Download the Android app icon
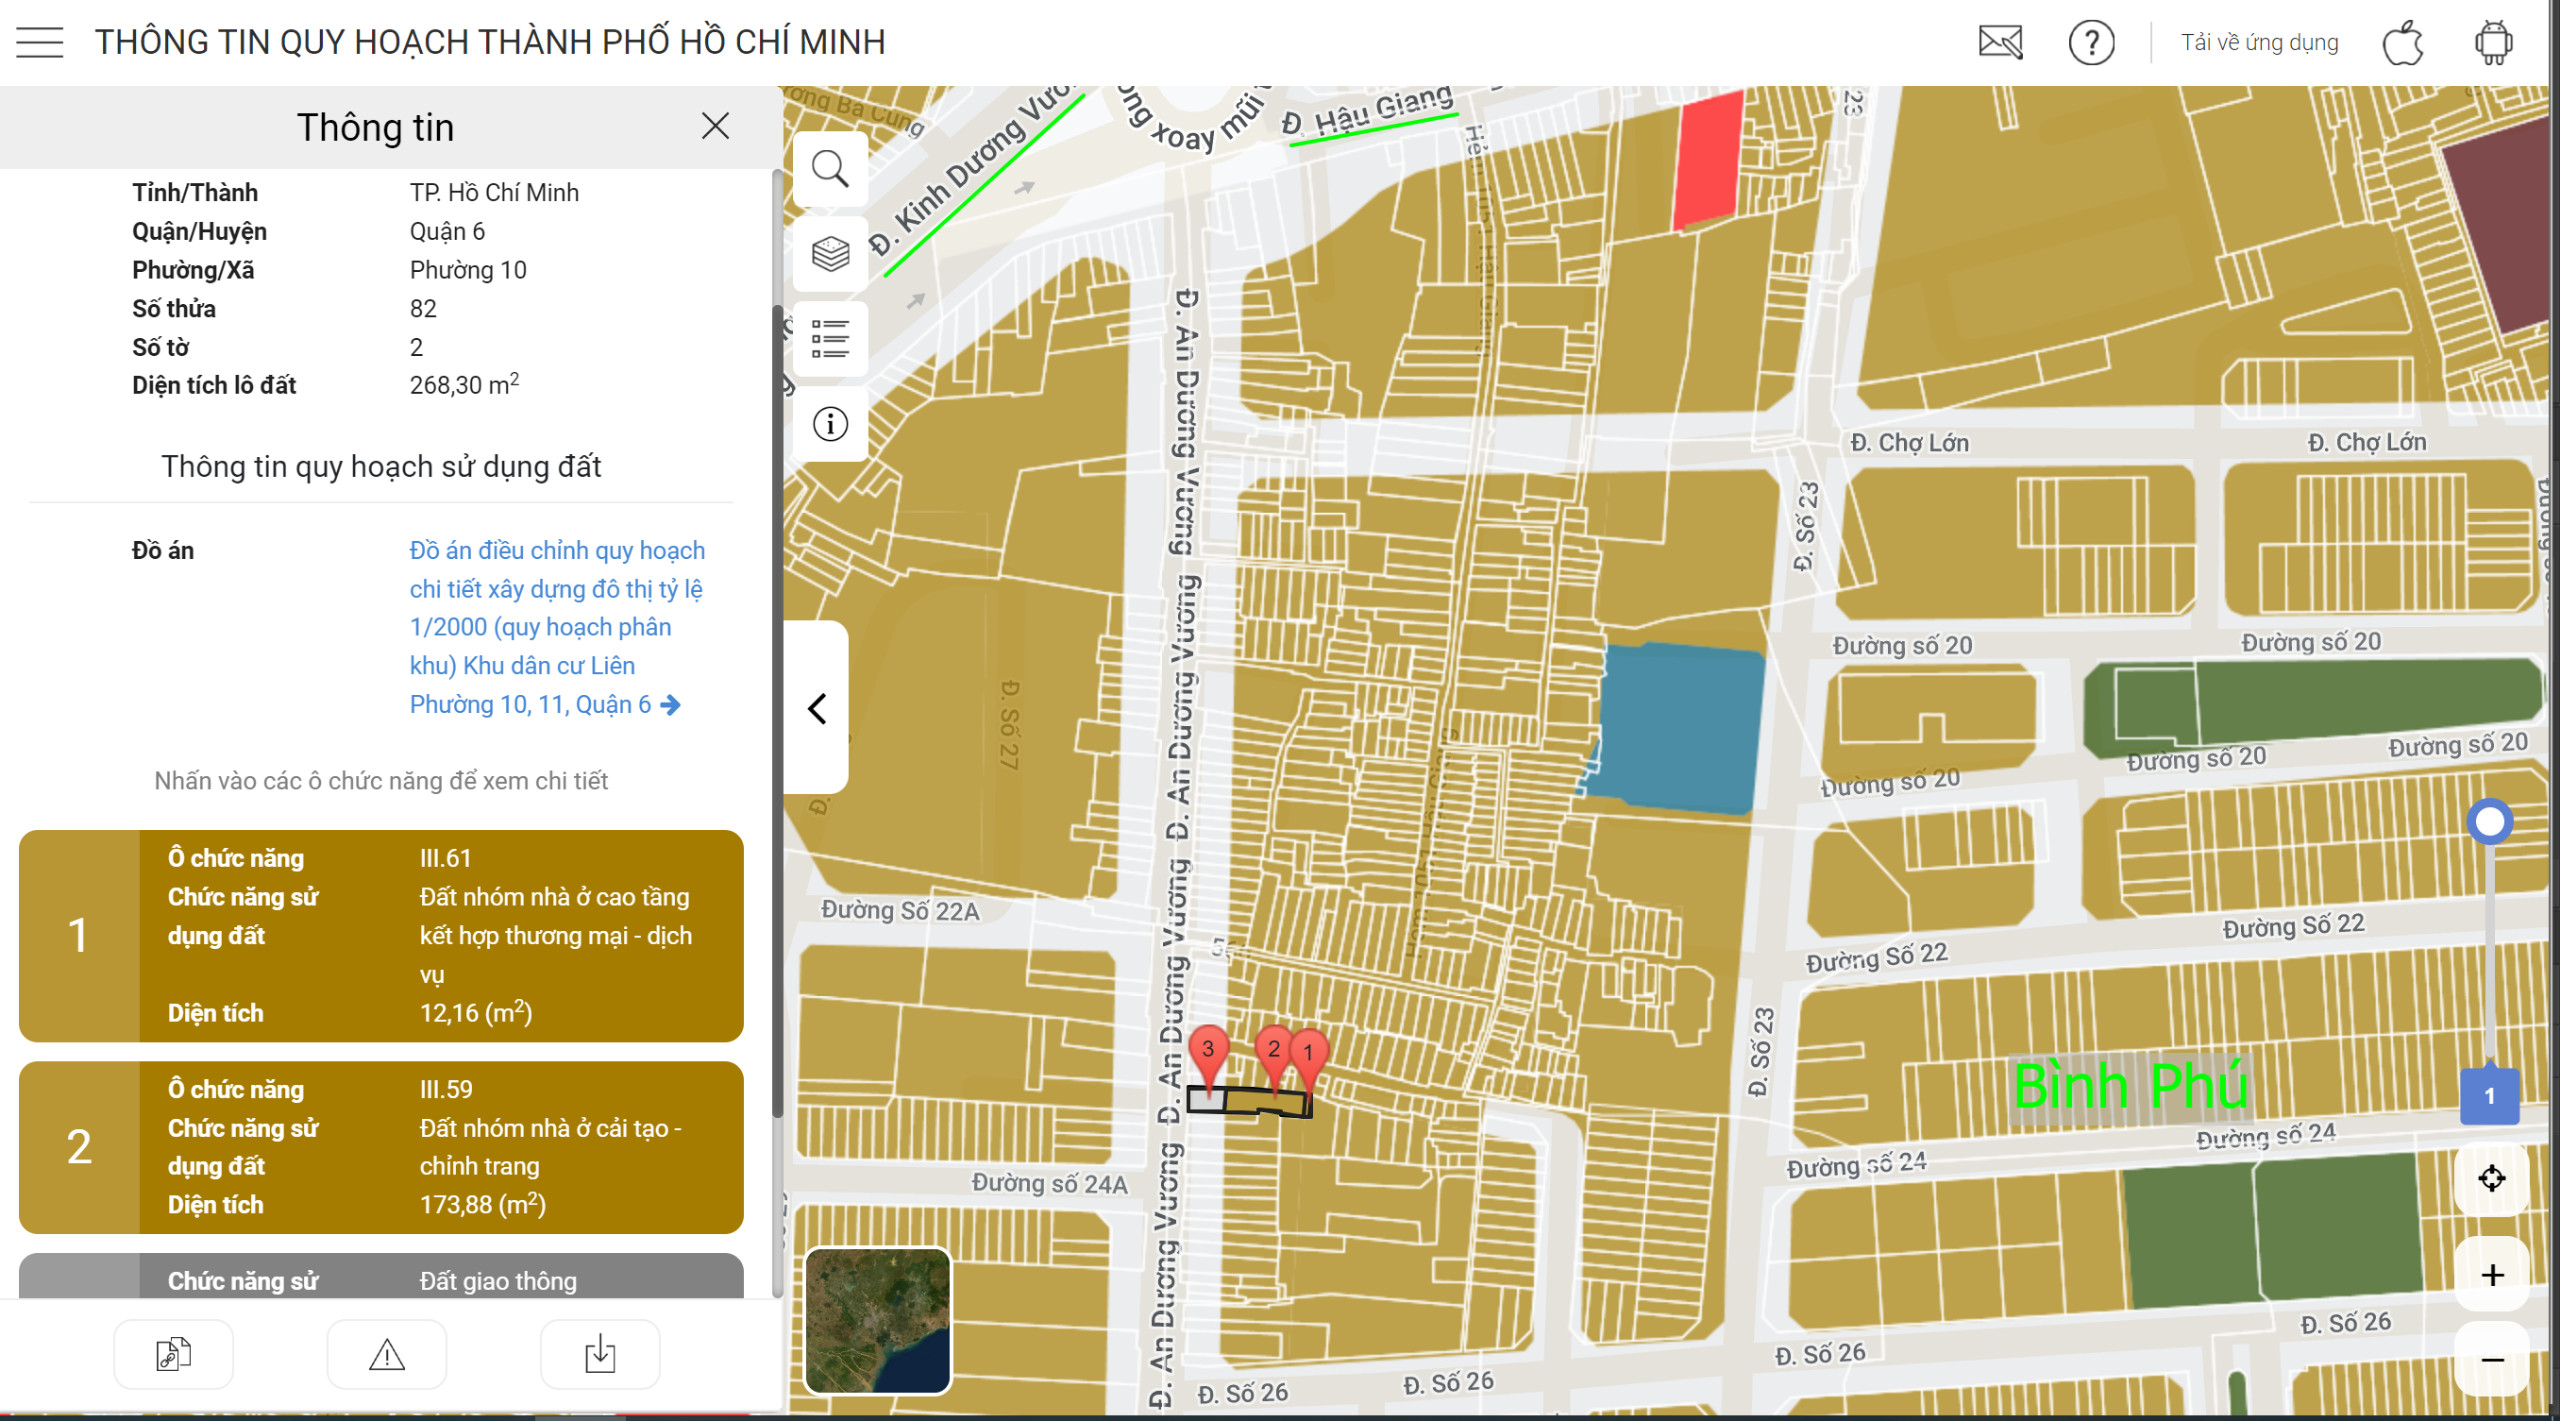This screenshot has height=1421, width=2560. point(2493,43)
